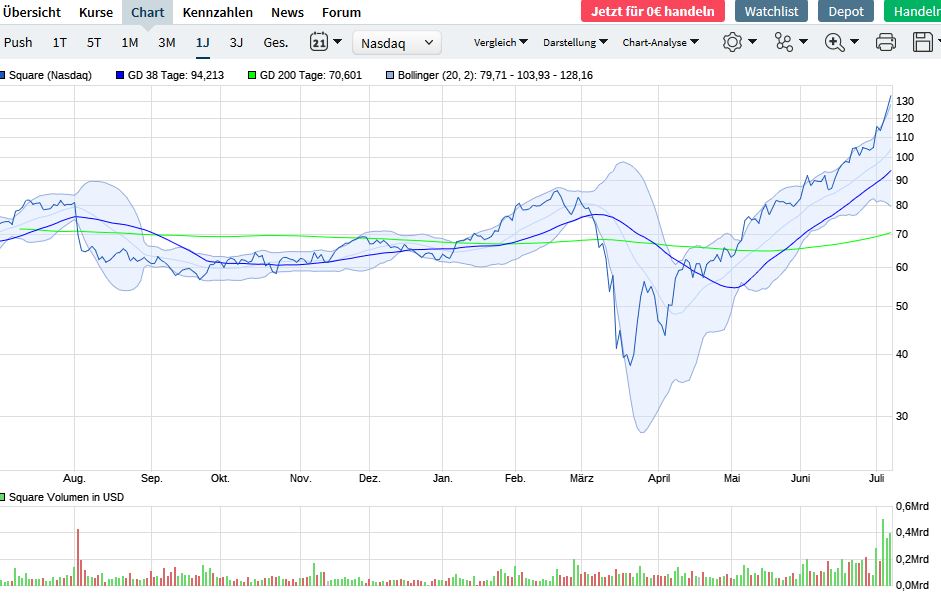This screenshot has width=941, height=596.
Task: Click Bollinger legend color swatch
Action: pos(390,75)
